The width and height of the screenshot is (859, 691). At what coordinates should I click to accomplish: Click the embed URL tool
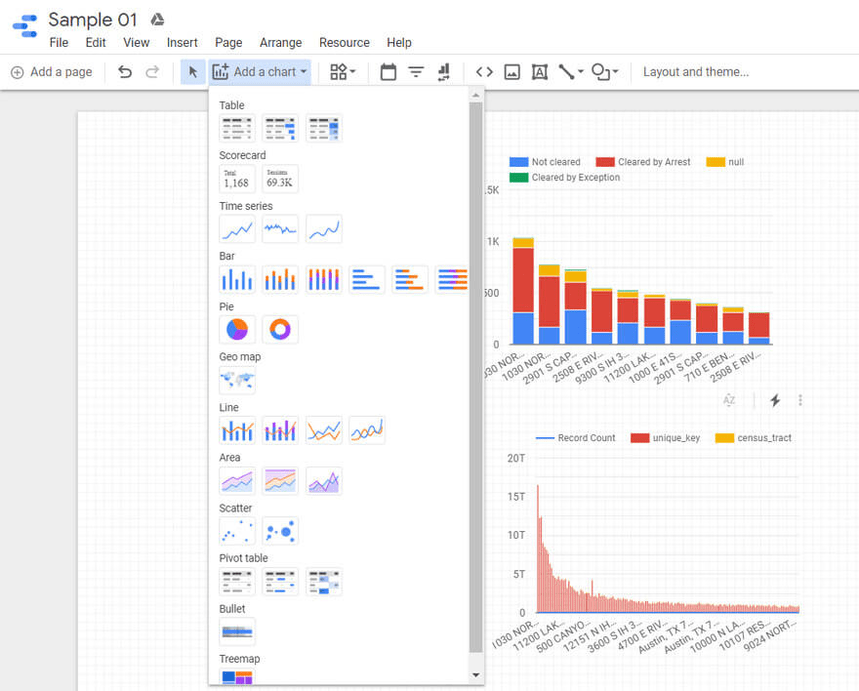484,71
